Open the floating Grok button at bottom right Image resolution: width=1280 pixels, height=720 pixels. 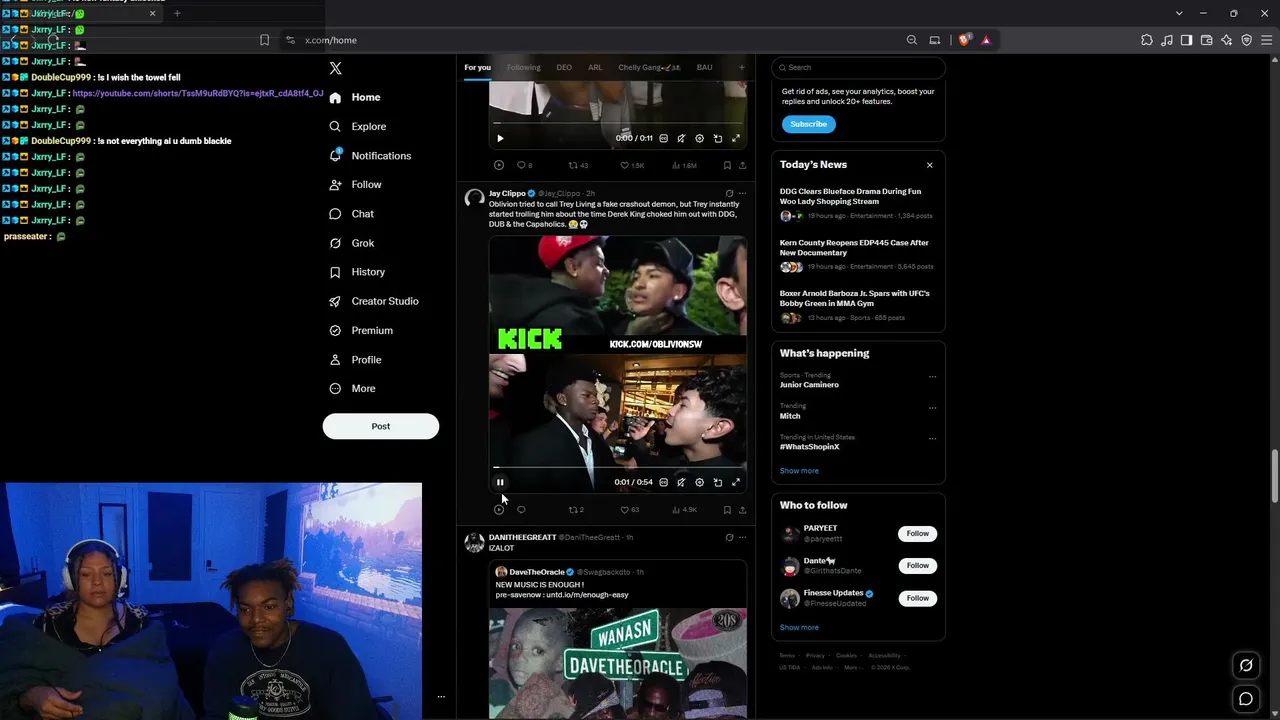coord(1246,665)
